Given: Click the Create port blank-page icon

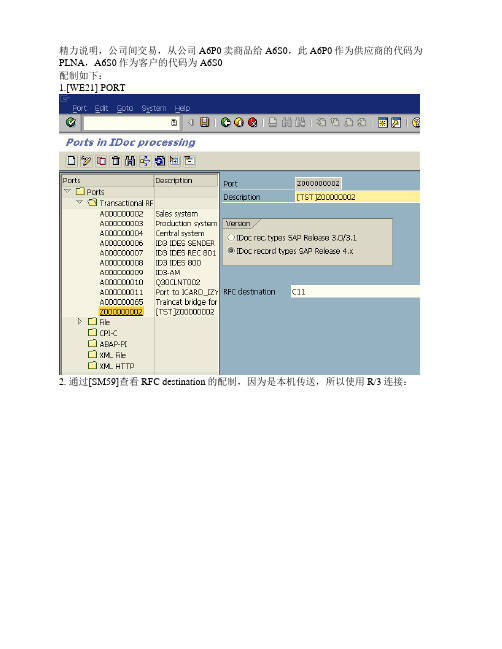Looking at the screenshot, I should (x=72, y=161).
